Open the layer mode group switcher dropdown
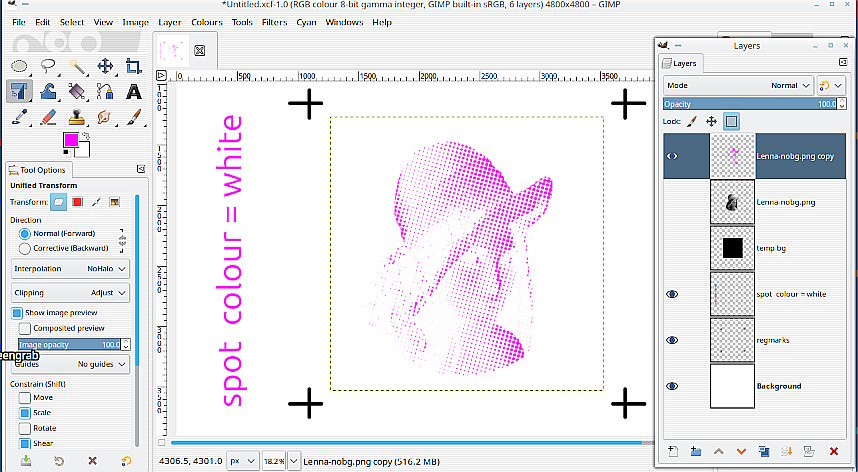 pyautogui.click(x=831, y=85)
